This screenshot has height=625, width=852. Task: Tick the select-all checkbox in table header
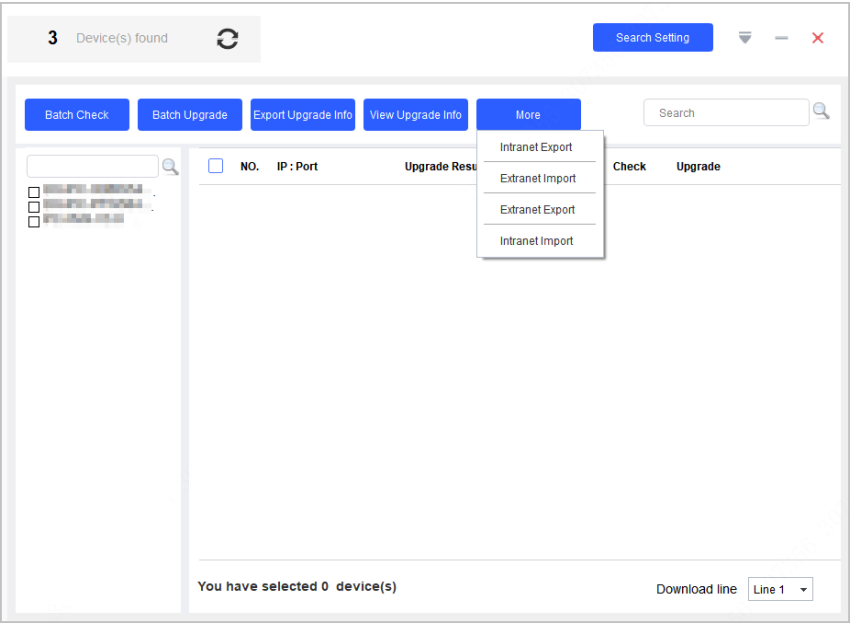pos(216,166)
